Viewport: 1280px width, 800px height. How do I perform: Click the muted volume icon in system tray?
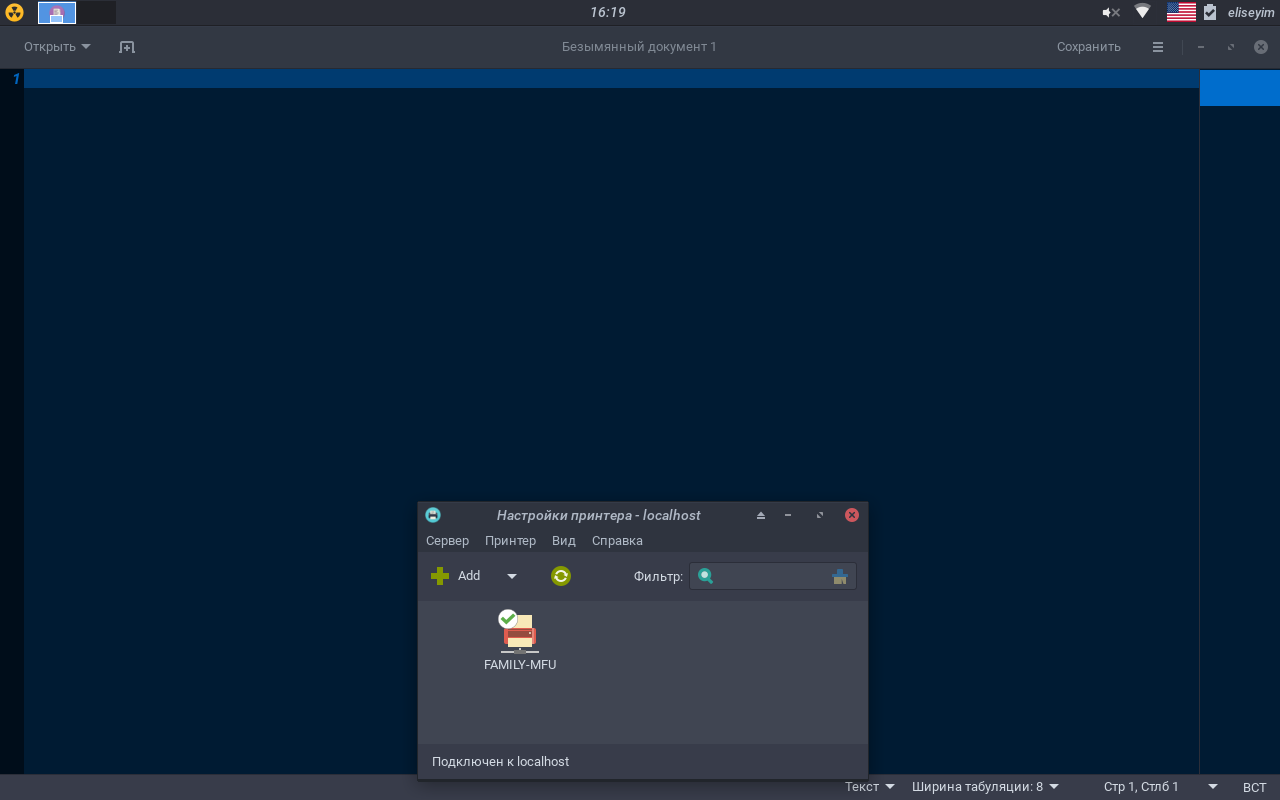(x=1111, y=12)
